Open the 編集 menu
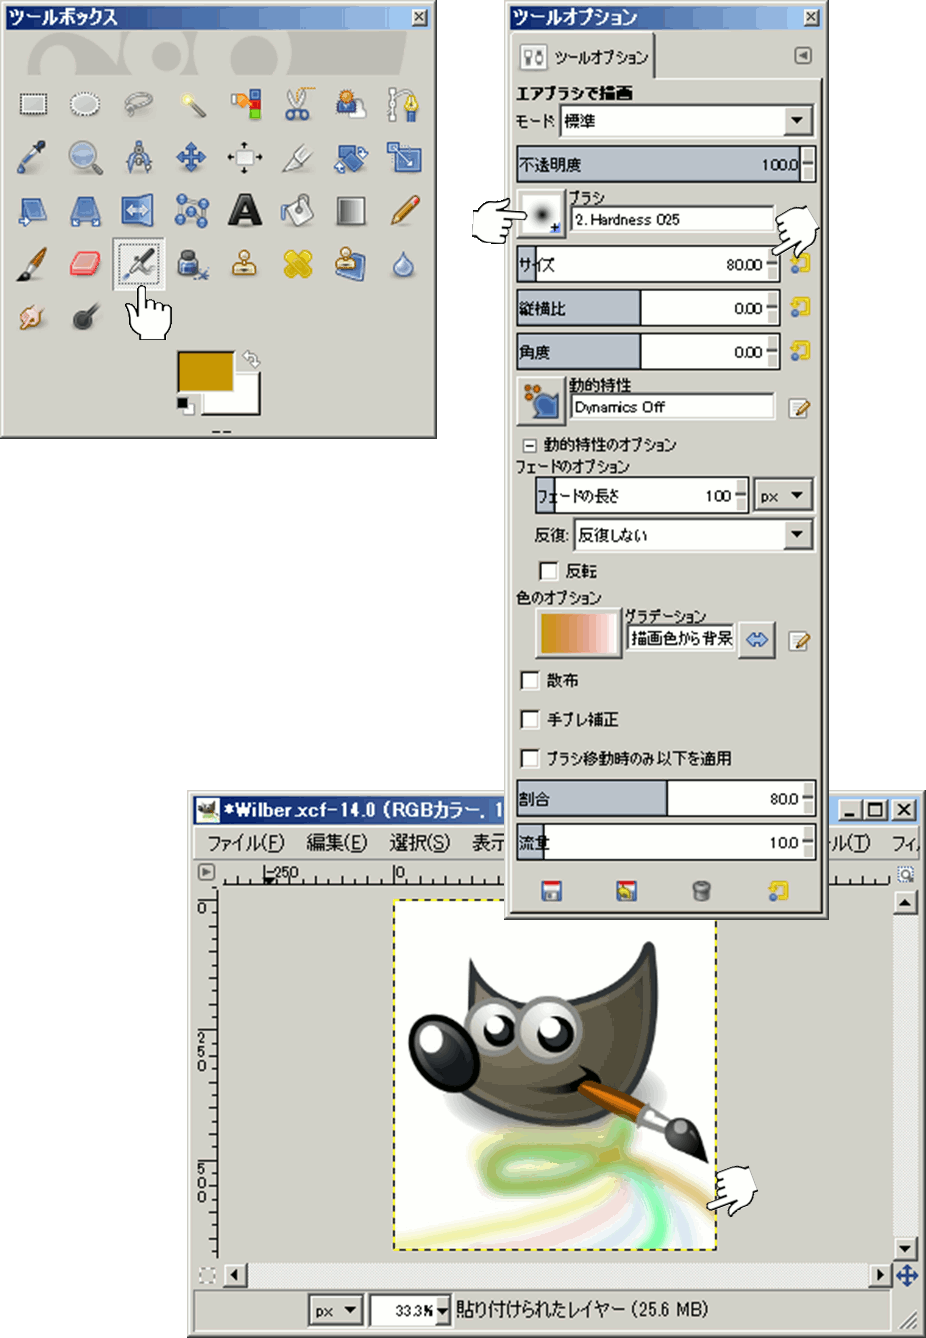This screenshot has height=1338, width=926. [336, 843]
